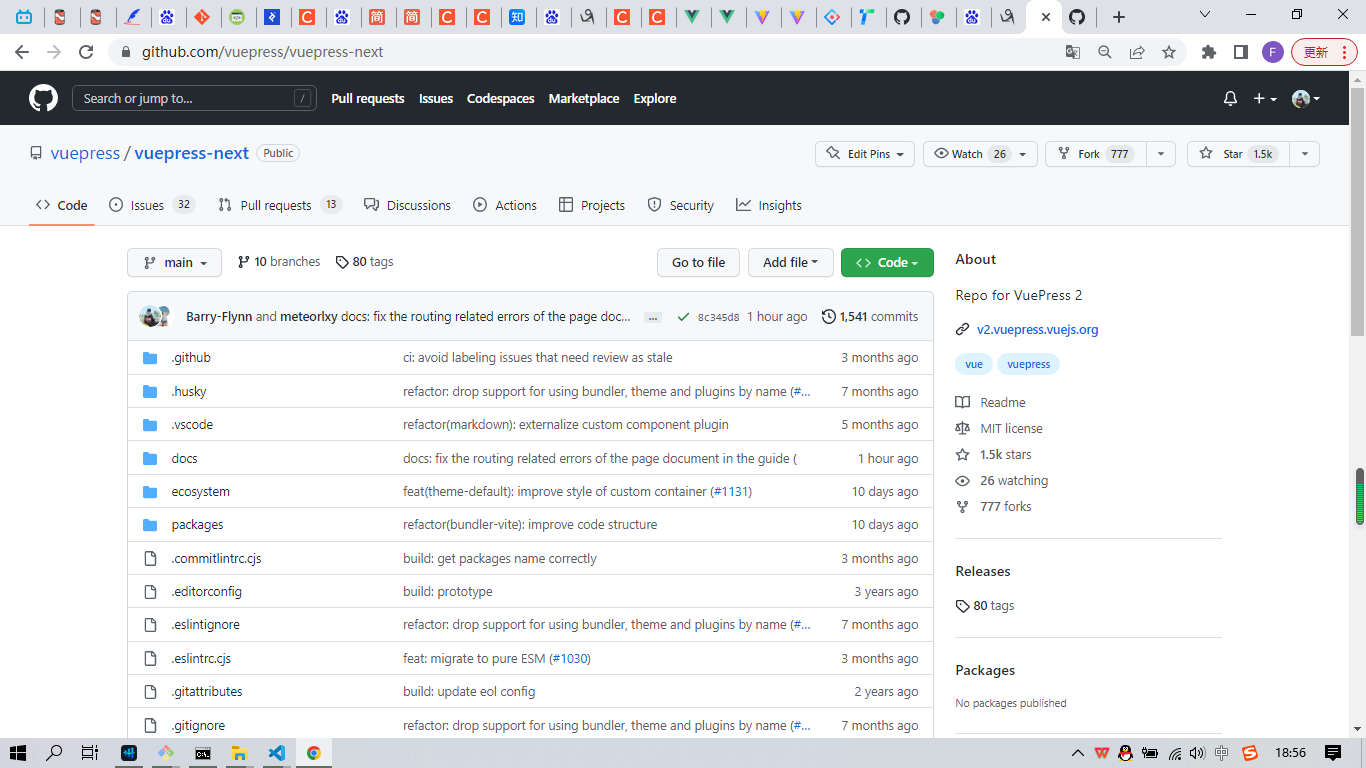Open the green Code dropdown

click(887, 263)
